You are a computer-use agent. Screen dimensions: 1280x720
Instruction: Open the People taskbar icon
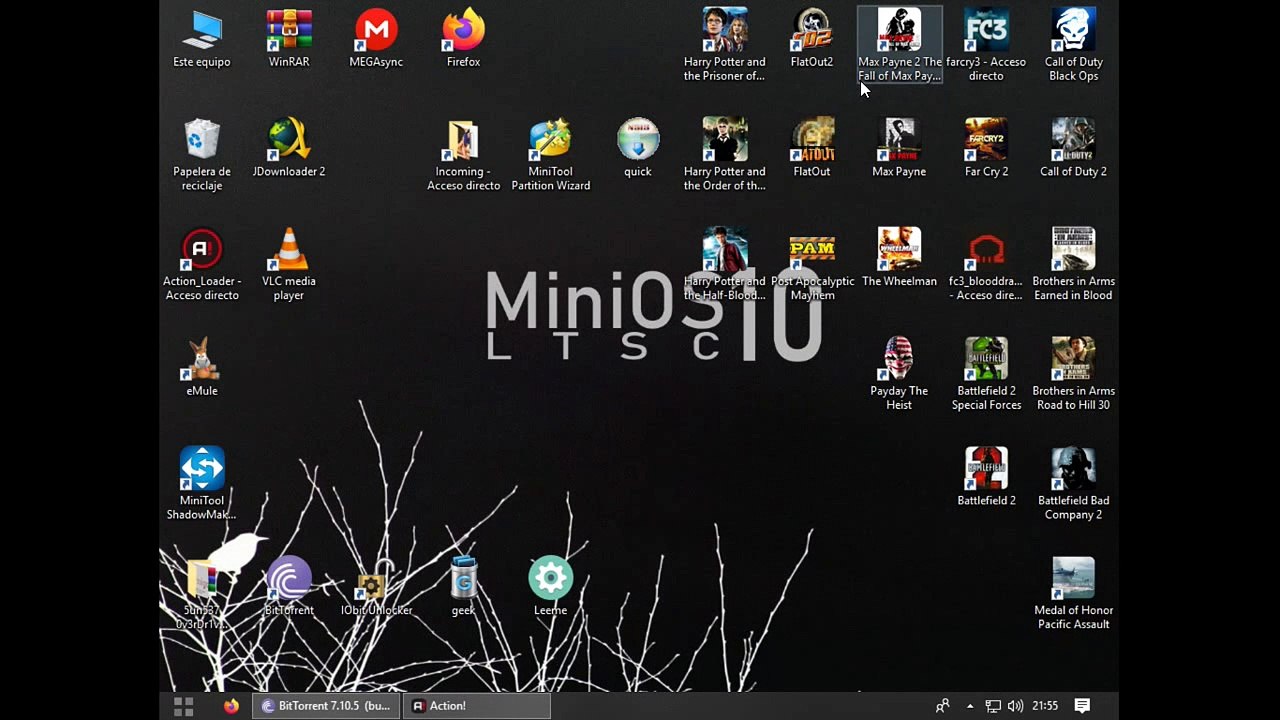[942, 706]
